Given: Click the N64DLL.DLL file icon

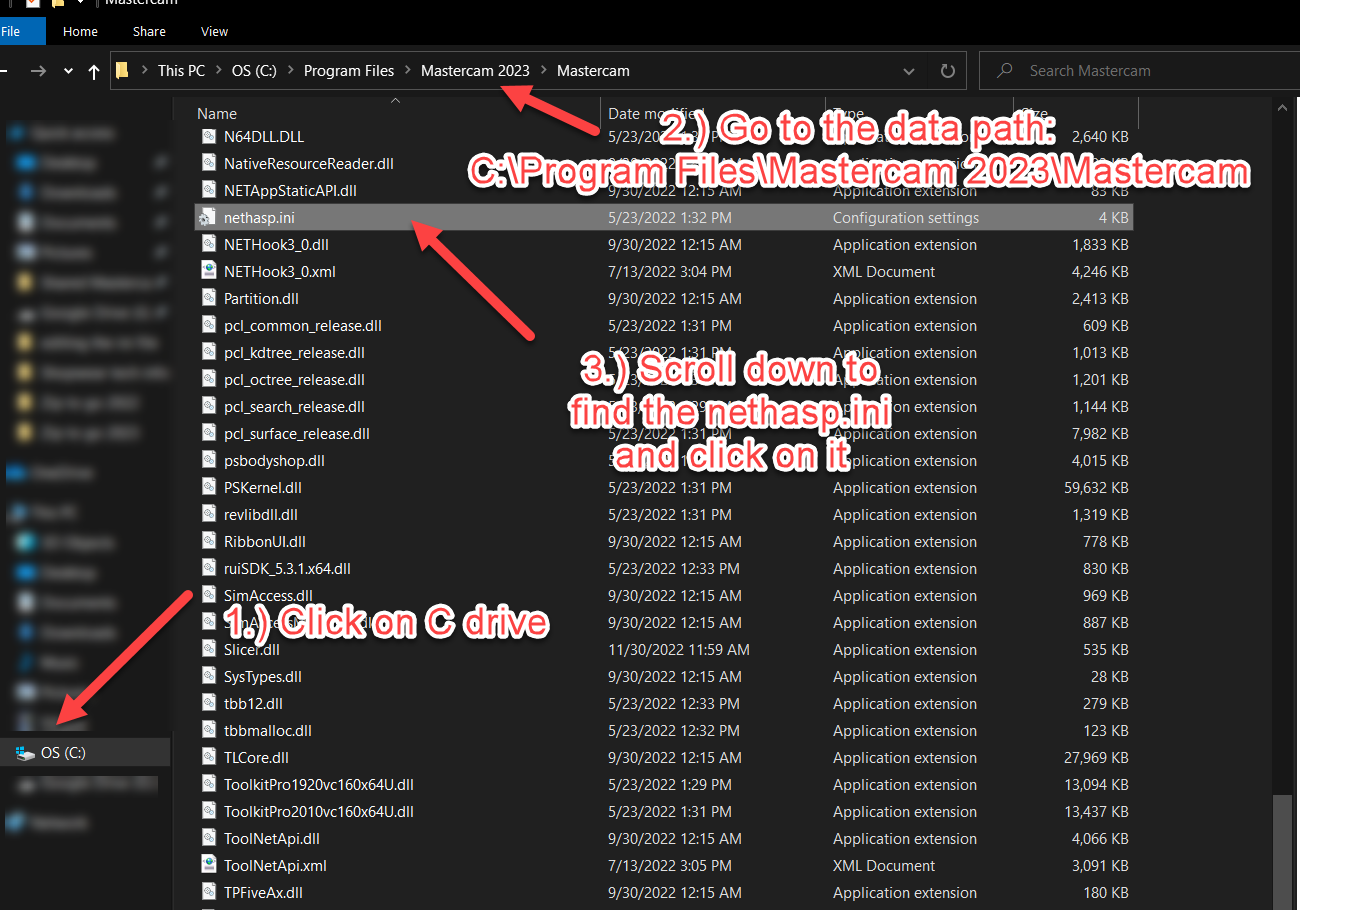Looking at the screenshot, I should click(208, 136).
